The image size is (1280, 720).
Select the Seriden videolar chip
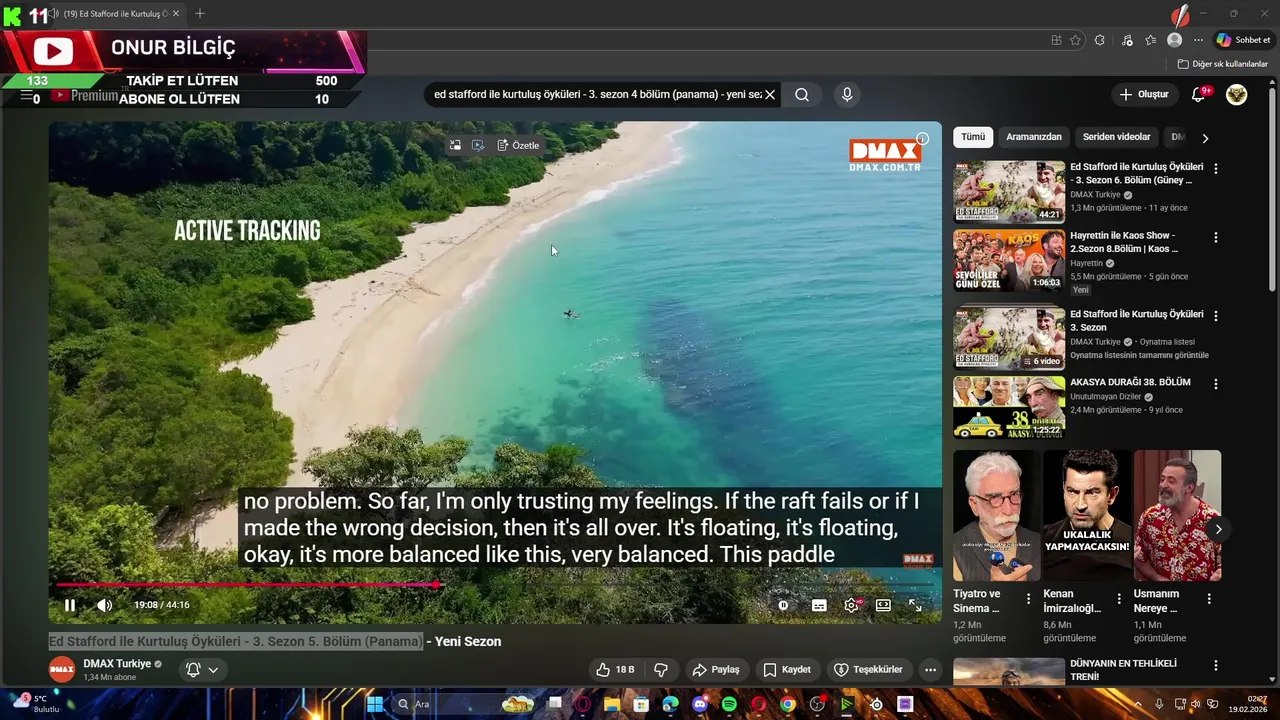coord(1116,137)
